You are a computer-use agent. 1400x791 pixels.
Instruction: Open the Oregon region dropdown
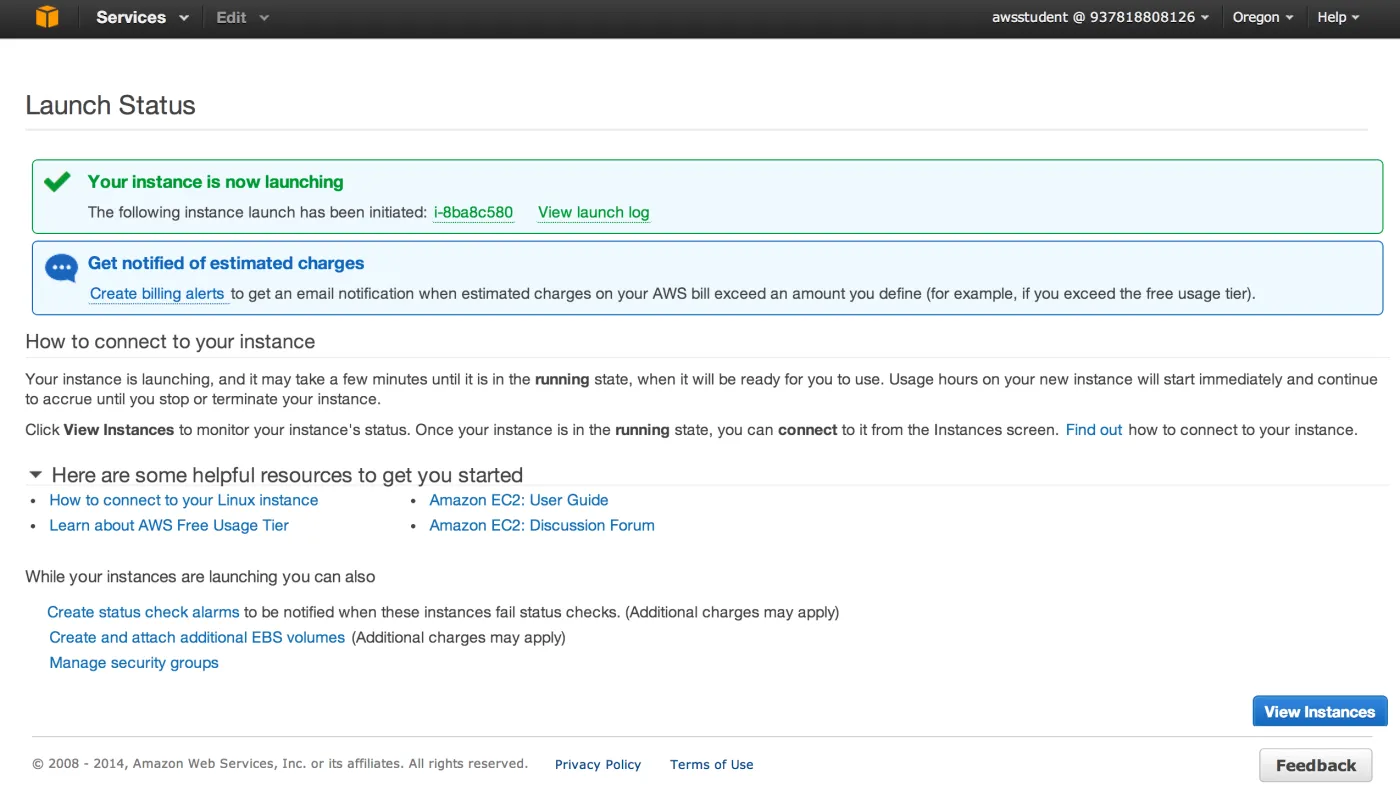pyautogui.click(x=1263, y=17)
